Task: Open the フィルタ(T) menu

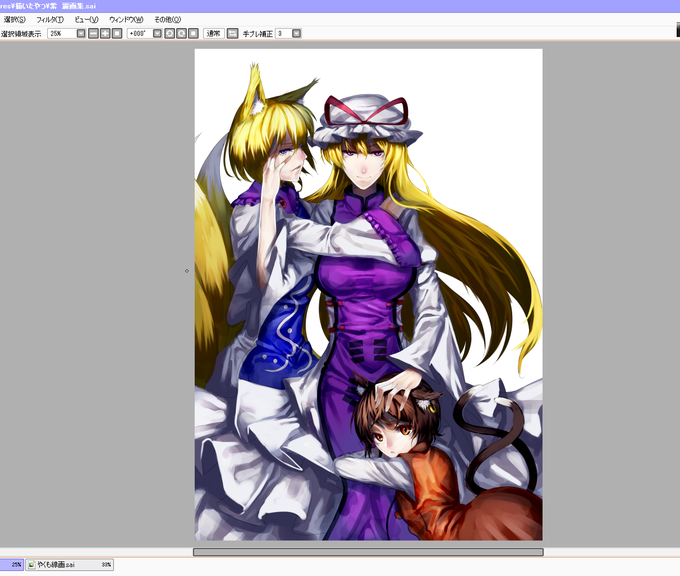Action: coord(50,20)
